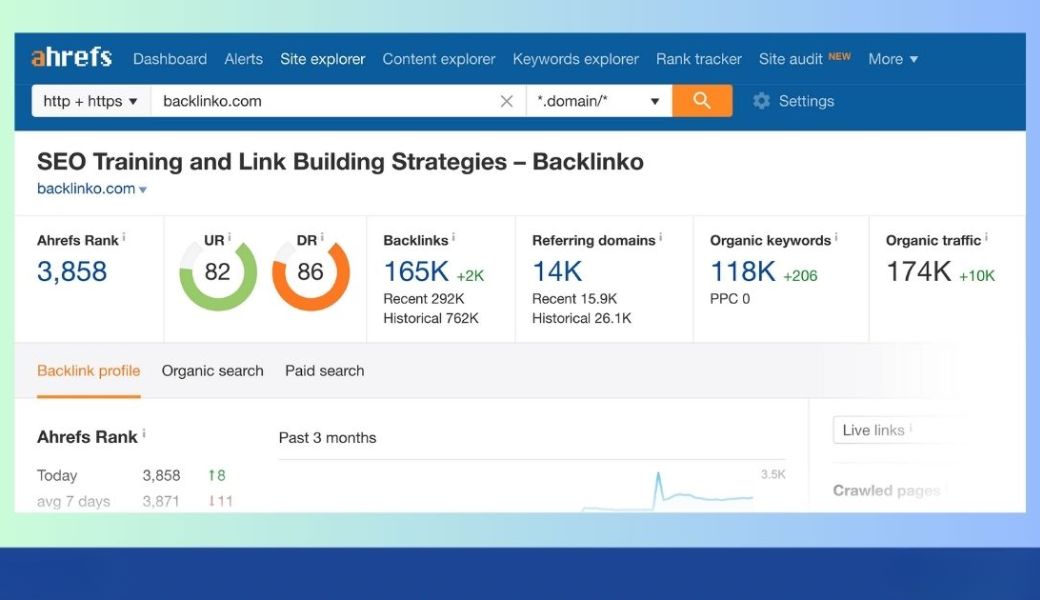Viewport: 1040px width, 600px height.
Task: Go to Dashboard
Action: pos(170,59)
